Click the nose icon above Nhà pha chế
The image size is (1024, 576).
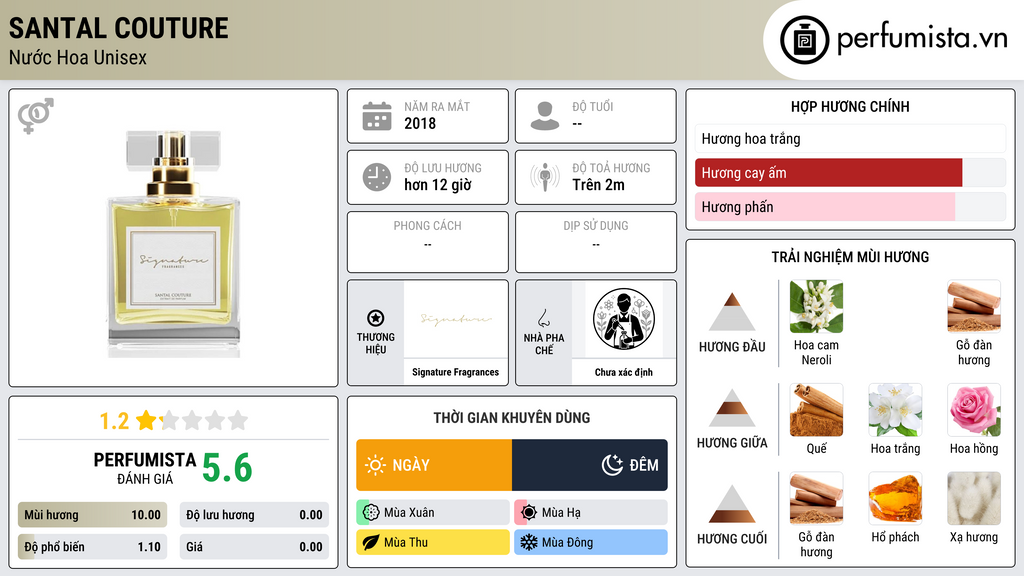point(543,318)
